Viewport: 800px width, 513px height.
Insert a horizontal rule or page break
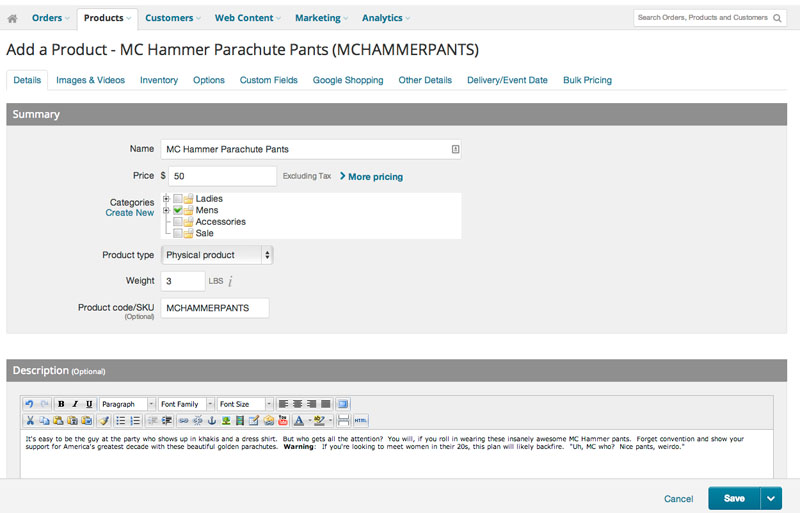(343, 421)
